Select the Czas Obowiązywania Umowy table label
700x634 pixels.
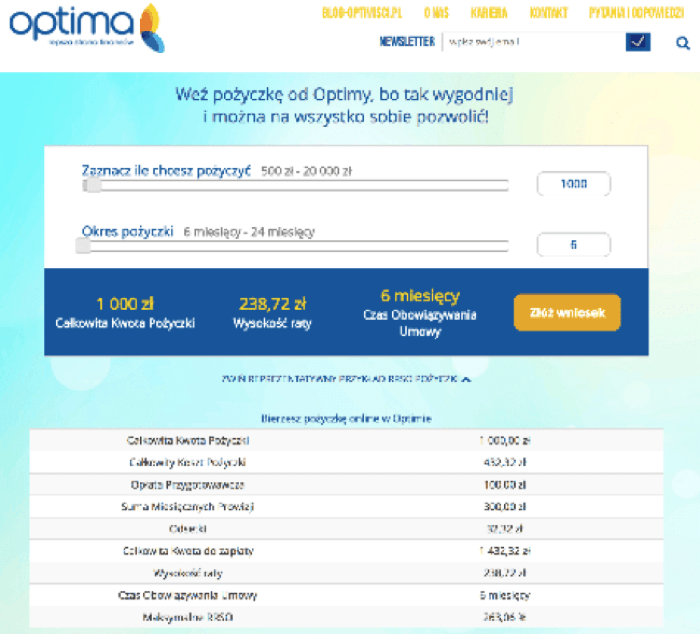(x=188, y=595)
